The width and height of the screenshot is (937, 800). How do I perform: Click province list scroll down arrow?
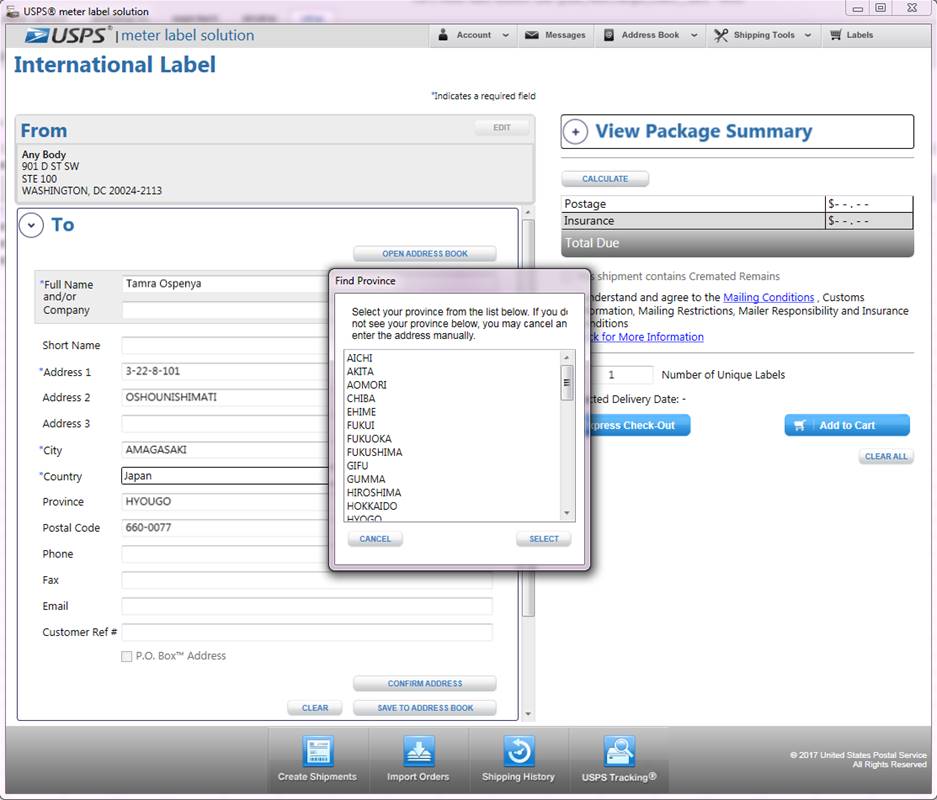click(567, 513)
